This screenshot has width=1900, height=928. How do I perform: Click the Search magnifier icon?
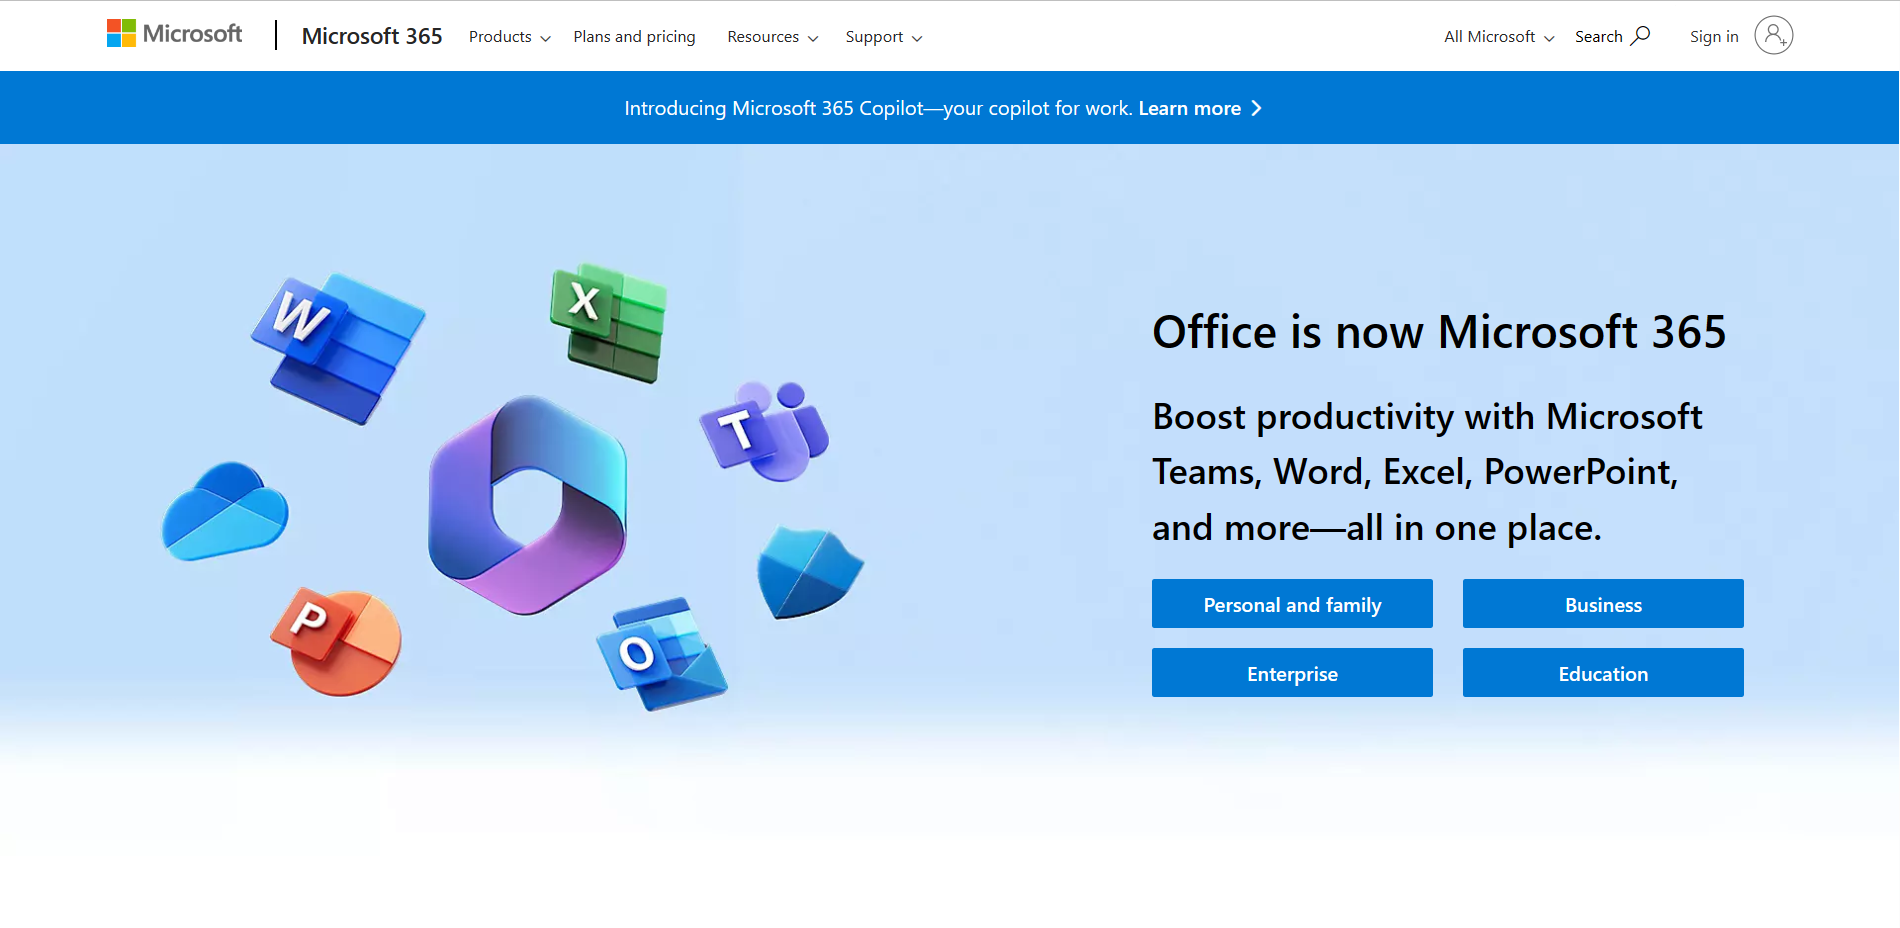tap(1640, 36)
